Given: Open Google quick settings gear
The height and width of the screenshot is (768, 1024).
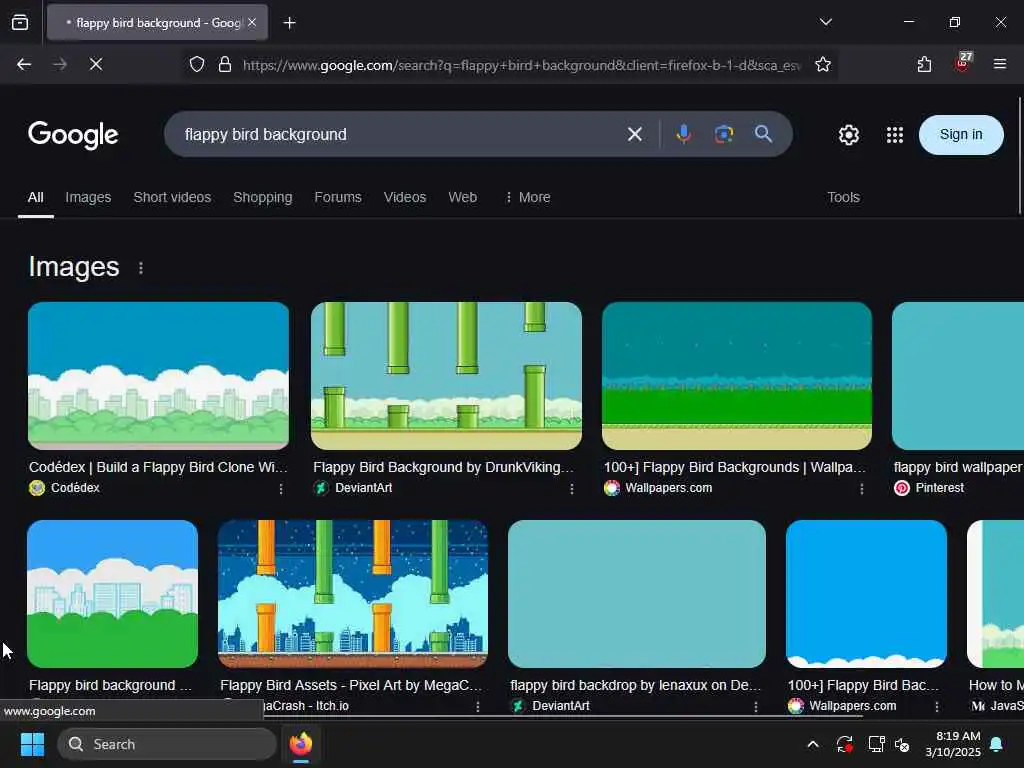Looking at the screenshot, I should tap(848, 135).
